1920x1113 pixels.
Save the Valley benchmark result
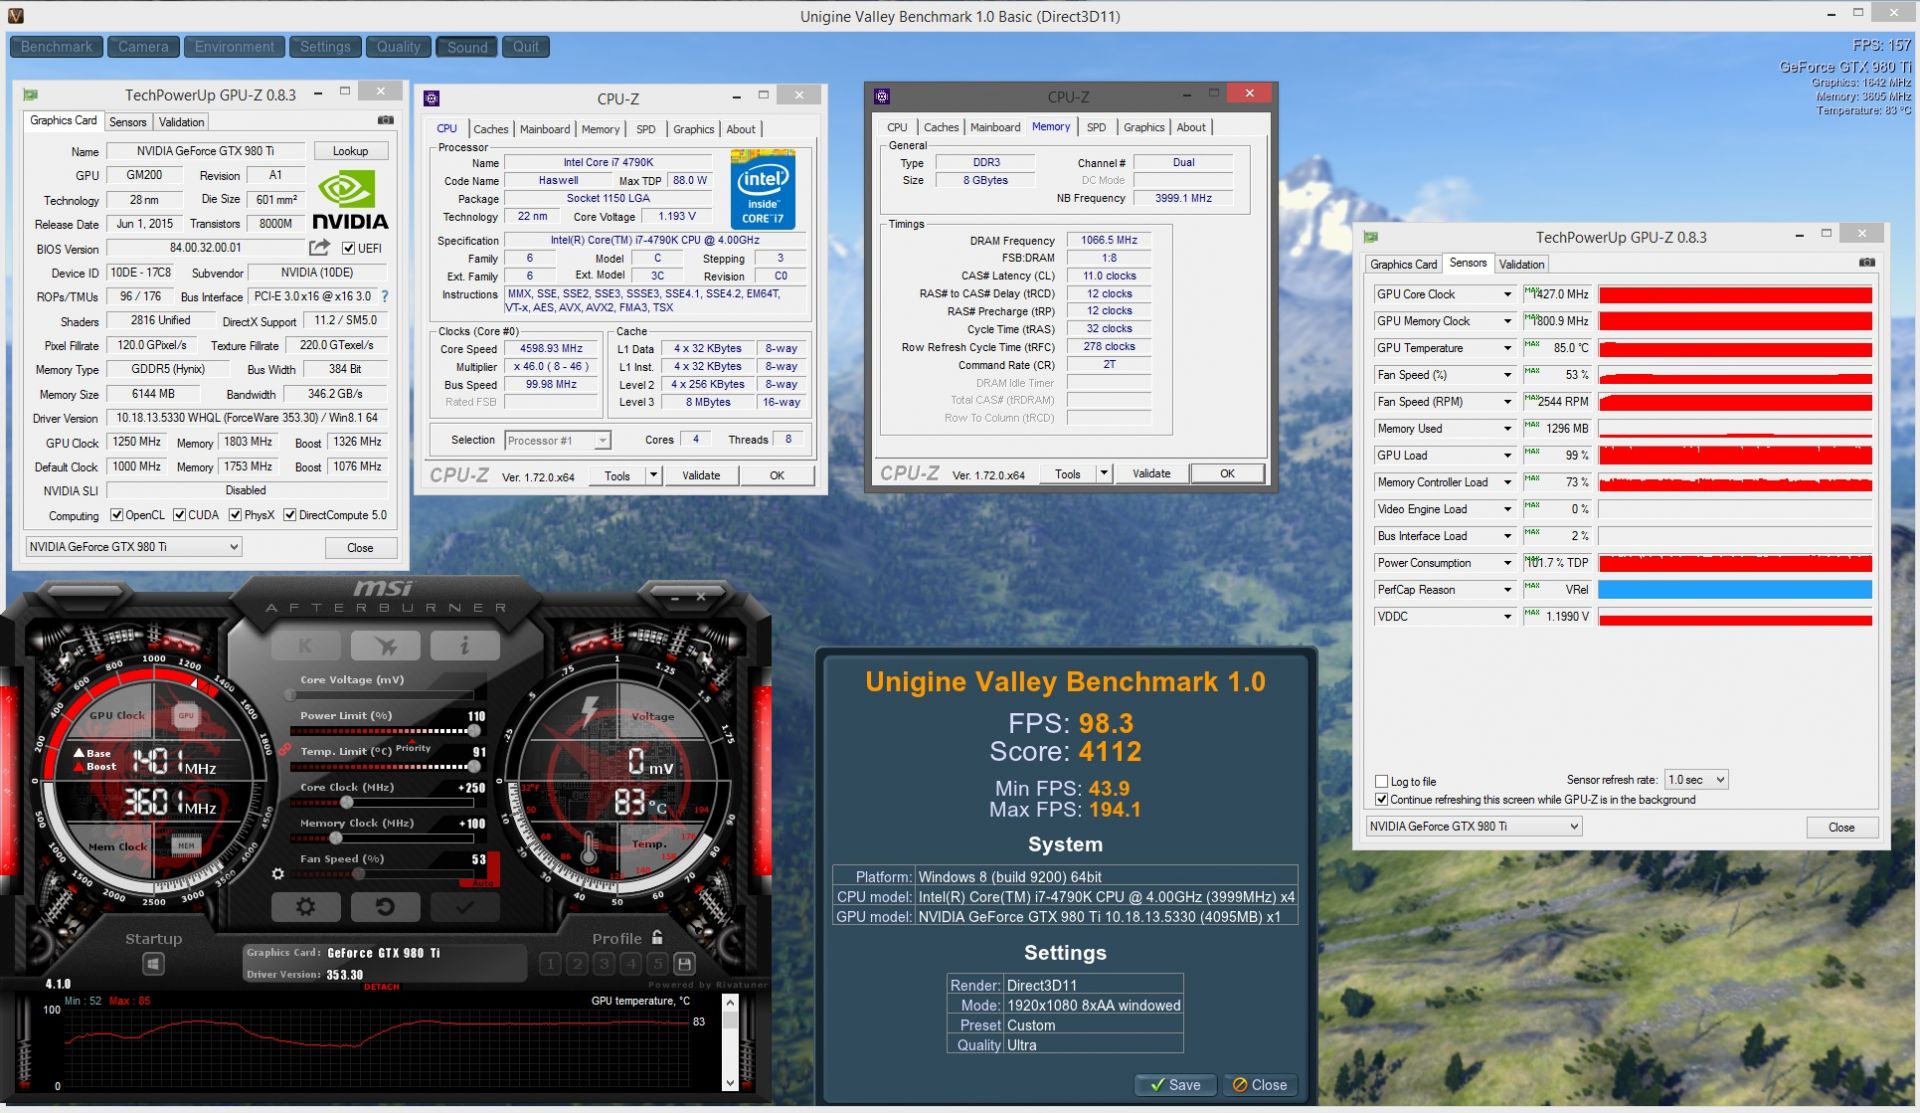[x=1176, y=1085]
